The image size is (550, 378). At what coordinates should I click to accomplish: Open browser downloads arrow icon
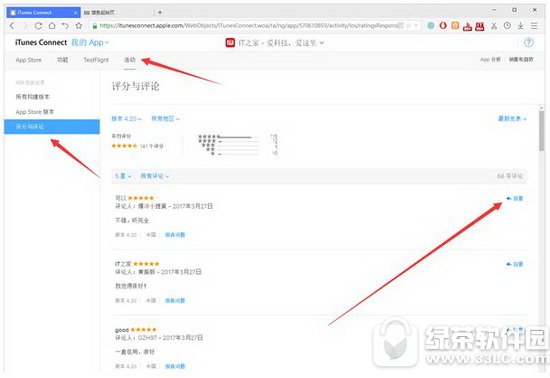pos(521,26)
